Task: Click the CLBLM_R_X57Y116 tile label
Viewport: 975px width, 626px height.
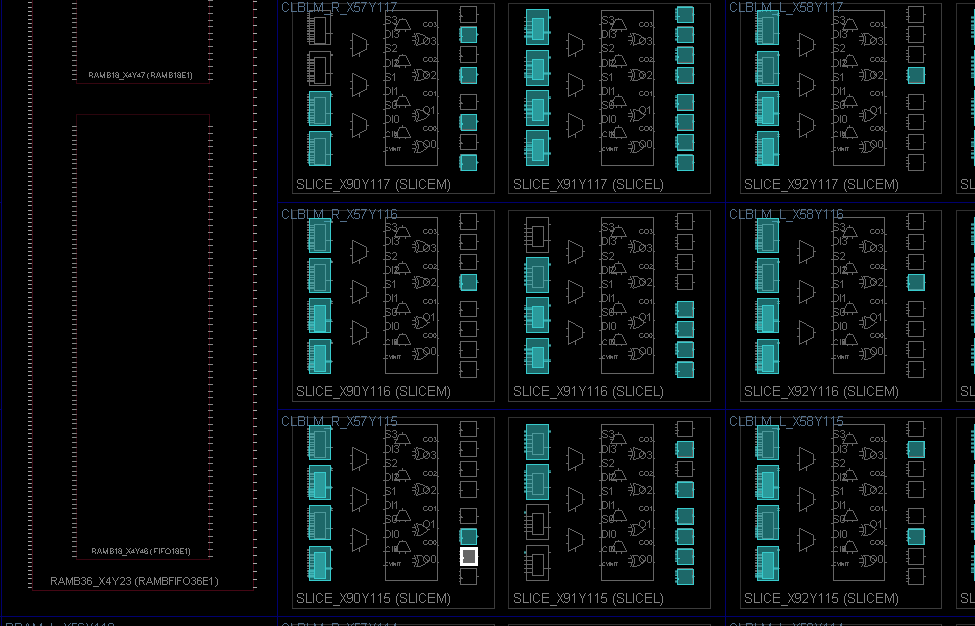Action: 339,214
